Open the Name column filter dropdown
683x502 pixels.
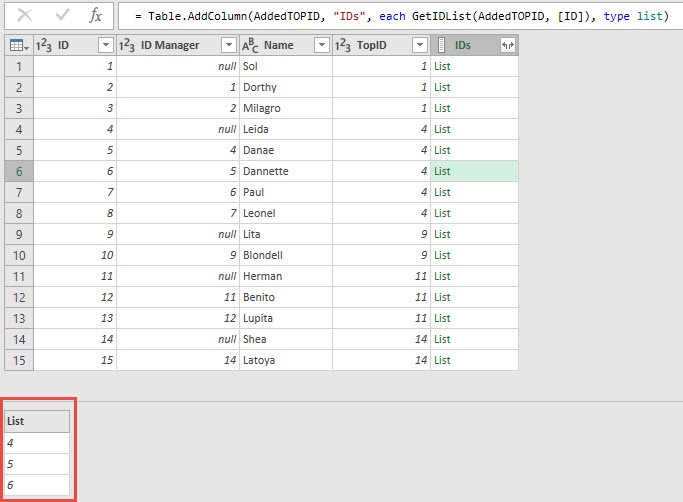point(321,45)
